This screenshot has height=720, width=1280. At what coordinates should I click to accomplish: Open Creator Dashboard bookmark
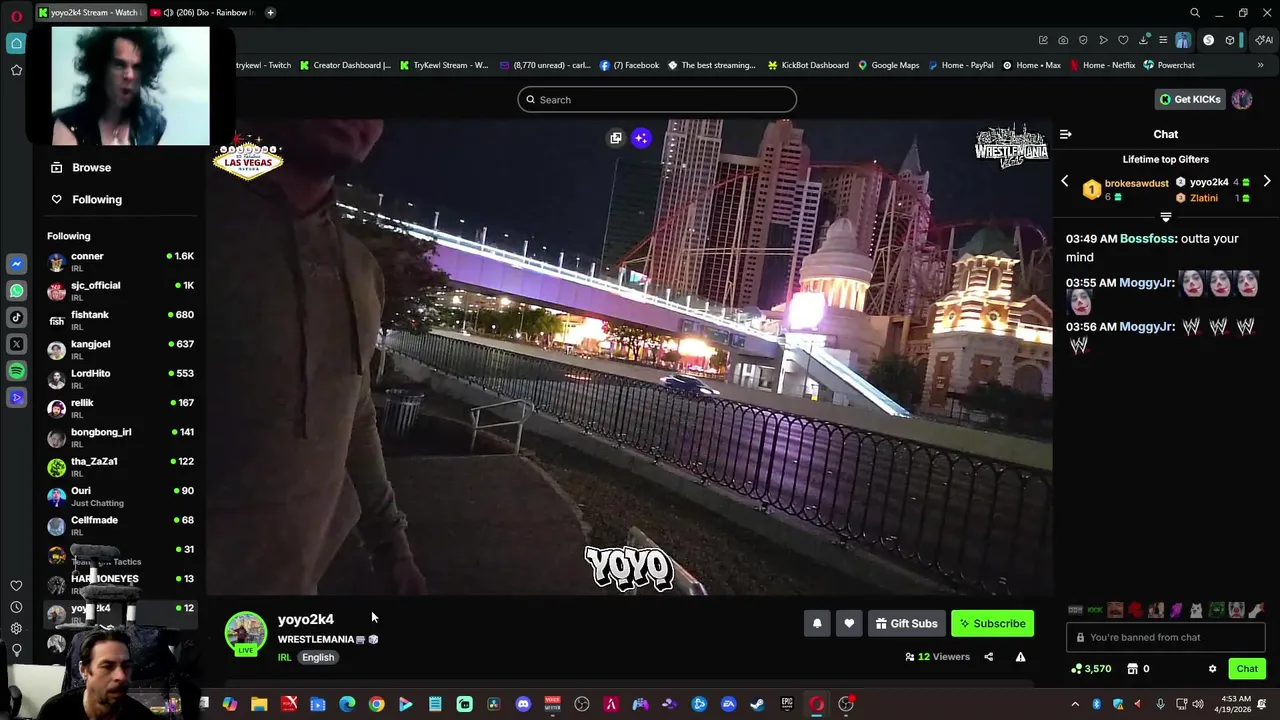(x=345, y=65)
